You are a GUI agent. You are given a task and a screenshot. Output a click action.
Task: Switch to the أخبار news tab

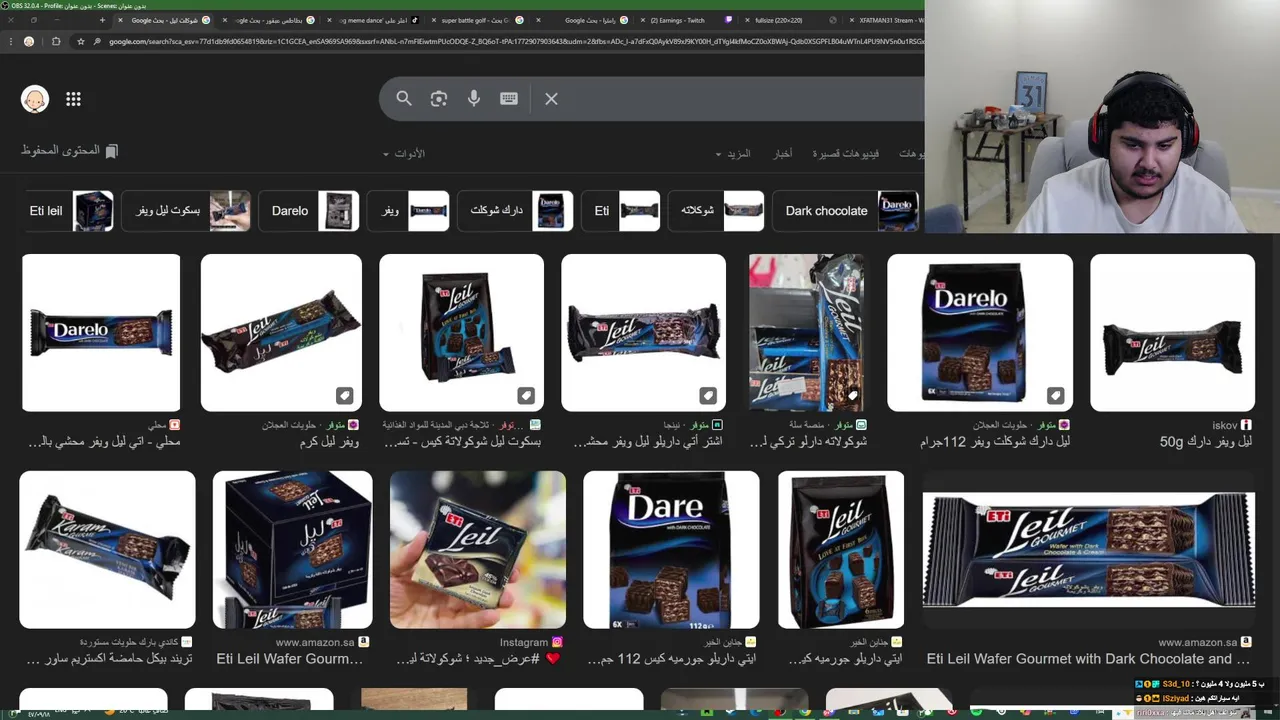[783, 154]
